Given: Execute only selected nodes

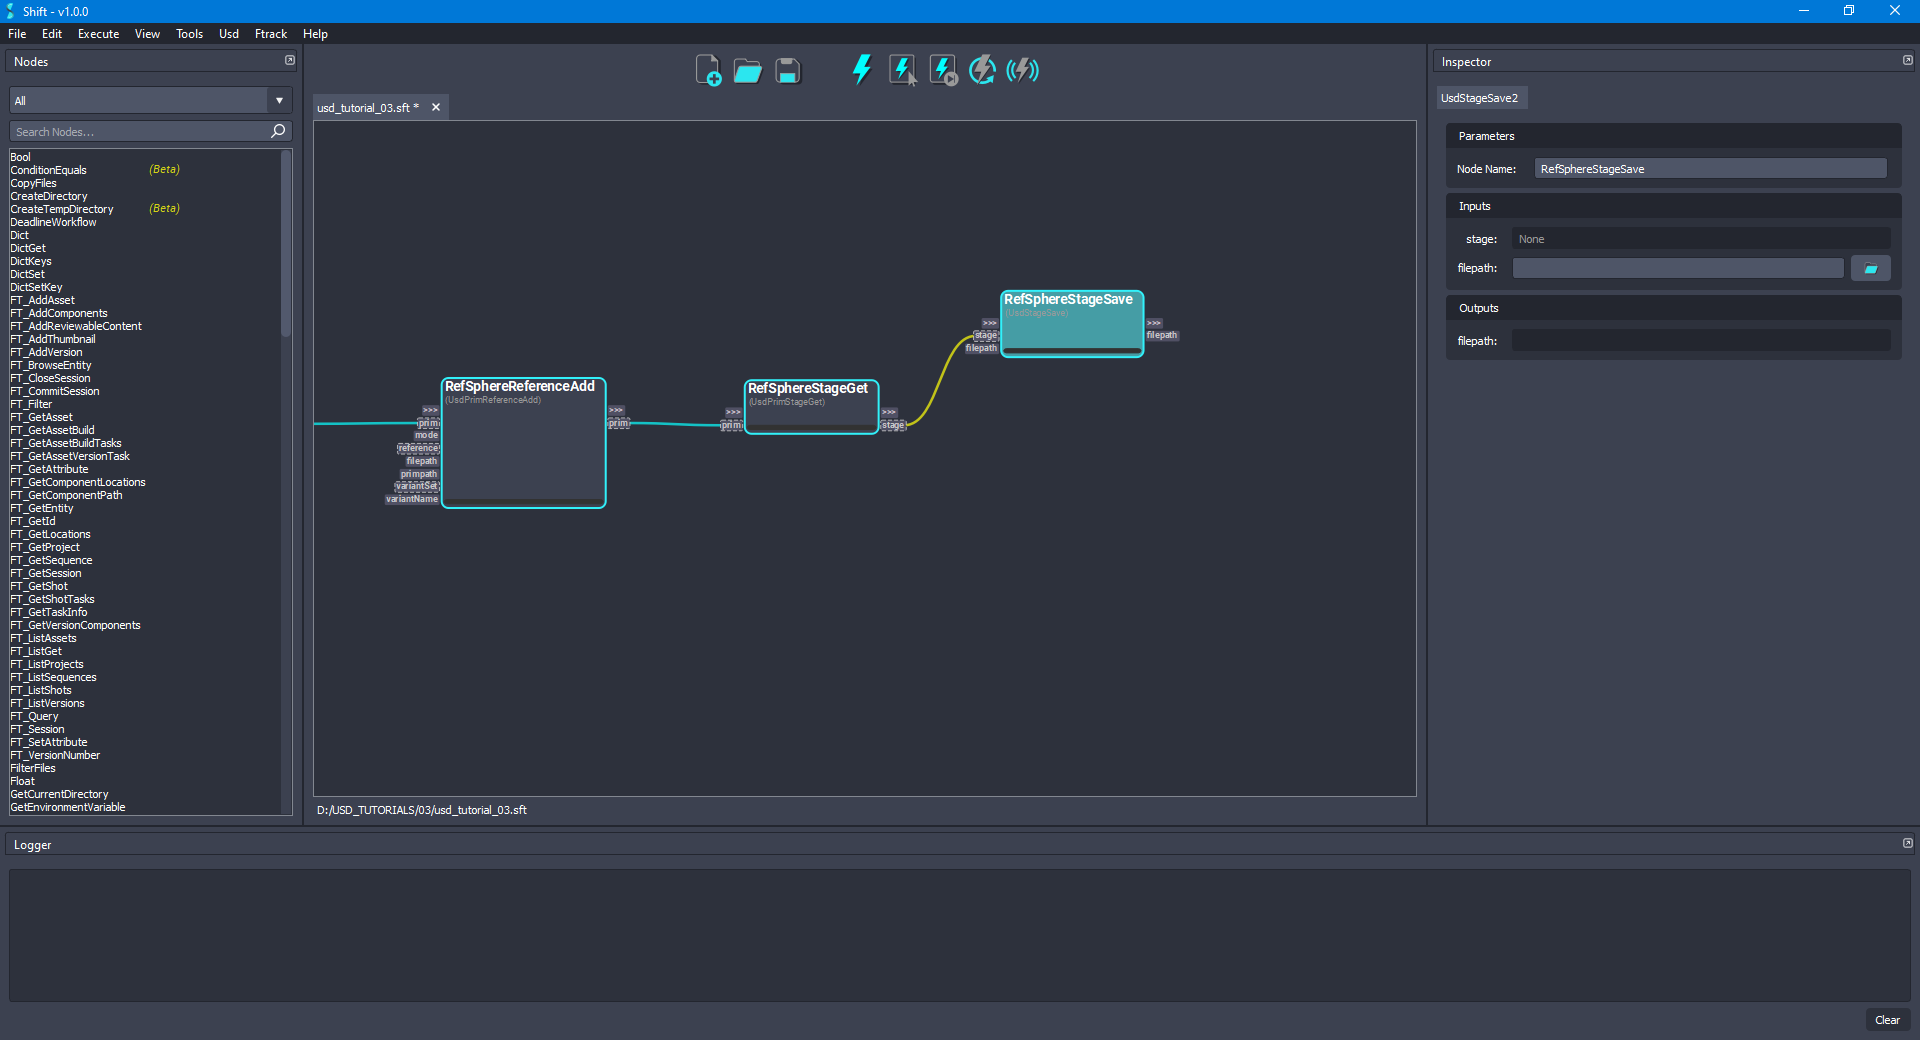Looking at the screenshot, I should [902, 69].
